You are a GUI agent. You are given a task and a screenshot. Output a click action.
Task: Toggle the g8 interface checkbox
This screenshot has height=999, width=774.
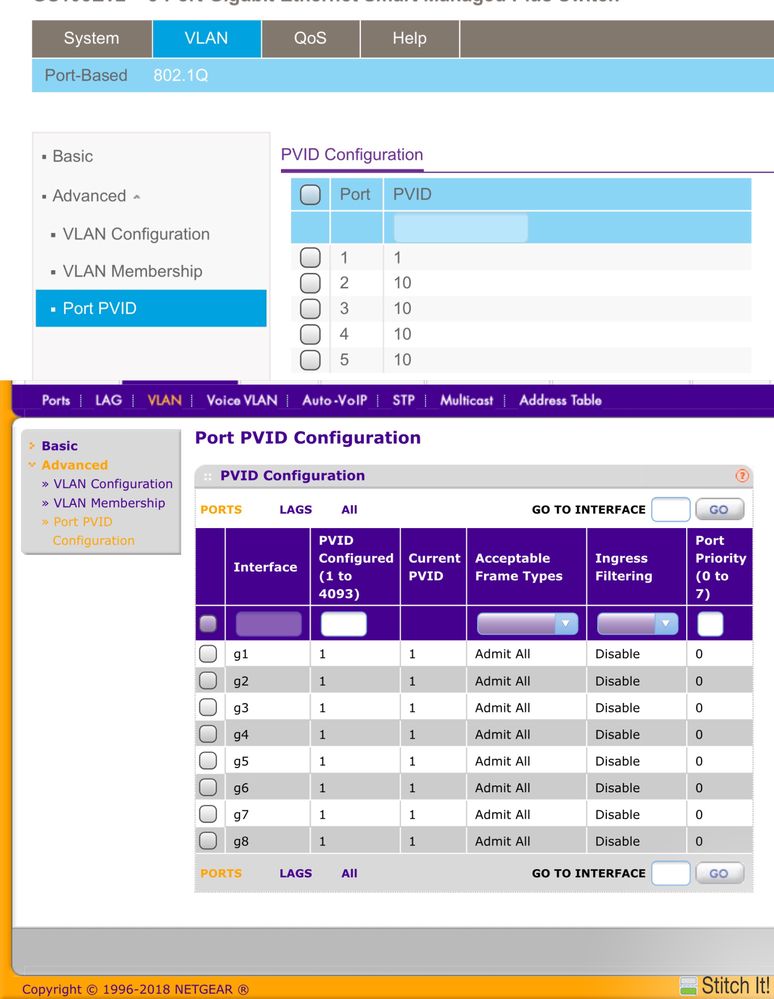pyautogui.click(x=208, y=841)
